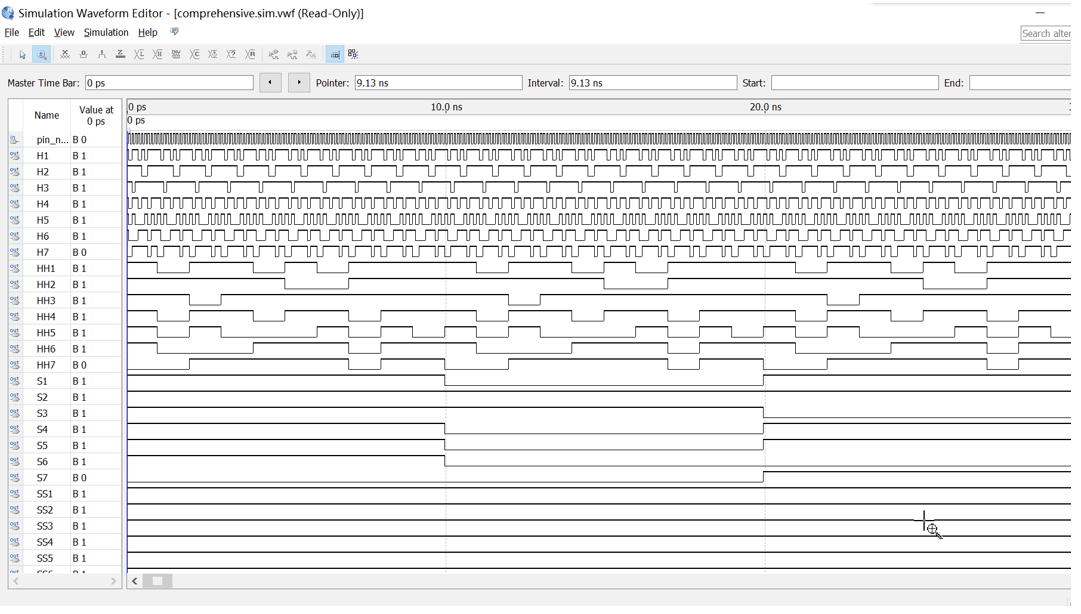Apply High Impedance (Z) toolbar icon
This screenshot has width=1081, height=614.
tap(121, 54)
